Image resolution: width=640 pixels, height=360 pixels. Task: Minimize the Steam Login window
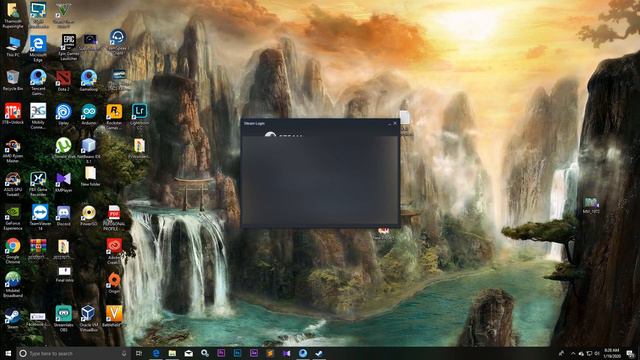tap(389, 123)
